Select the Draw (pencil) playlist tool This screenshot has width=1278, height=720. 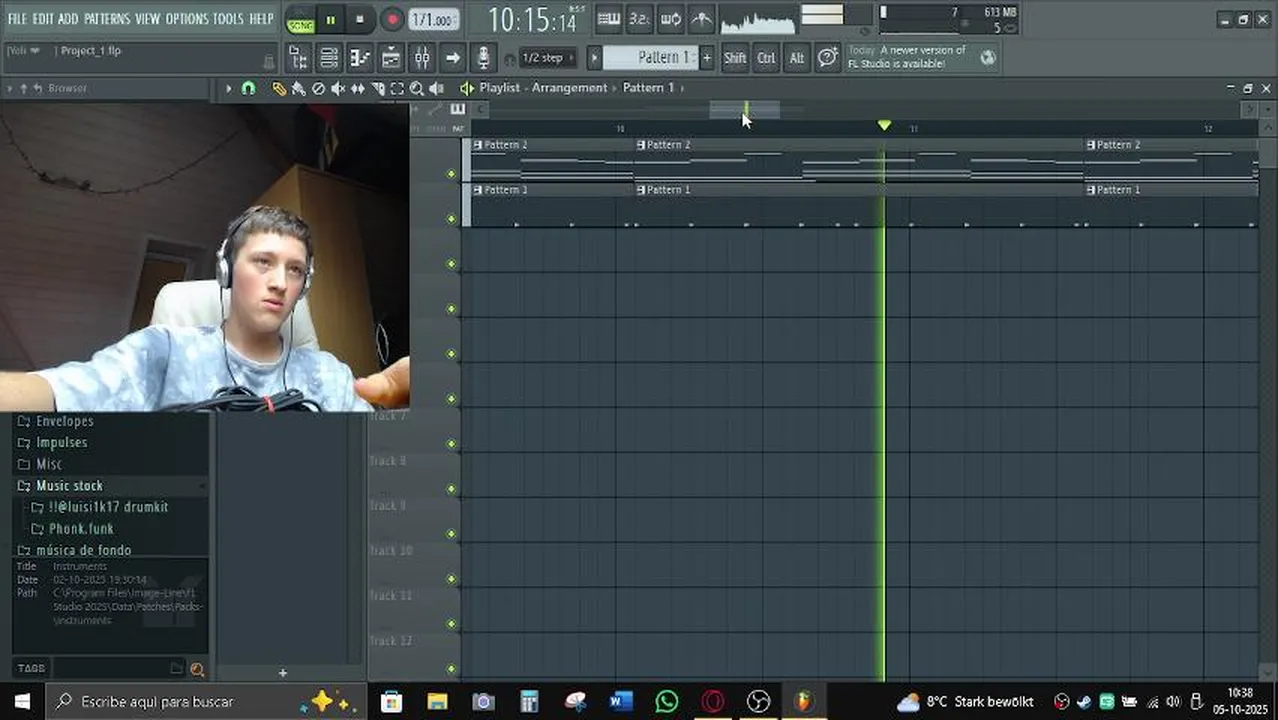pos(279,88)
